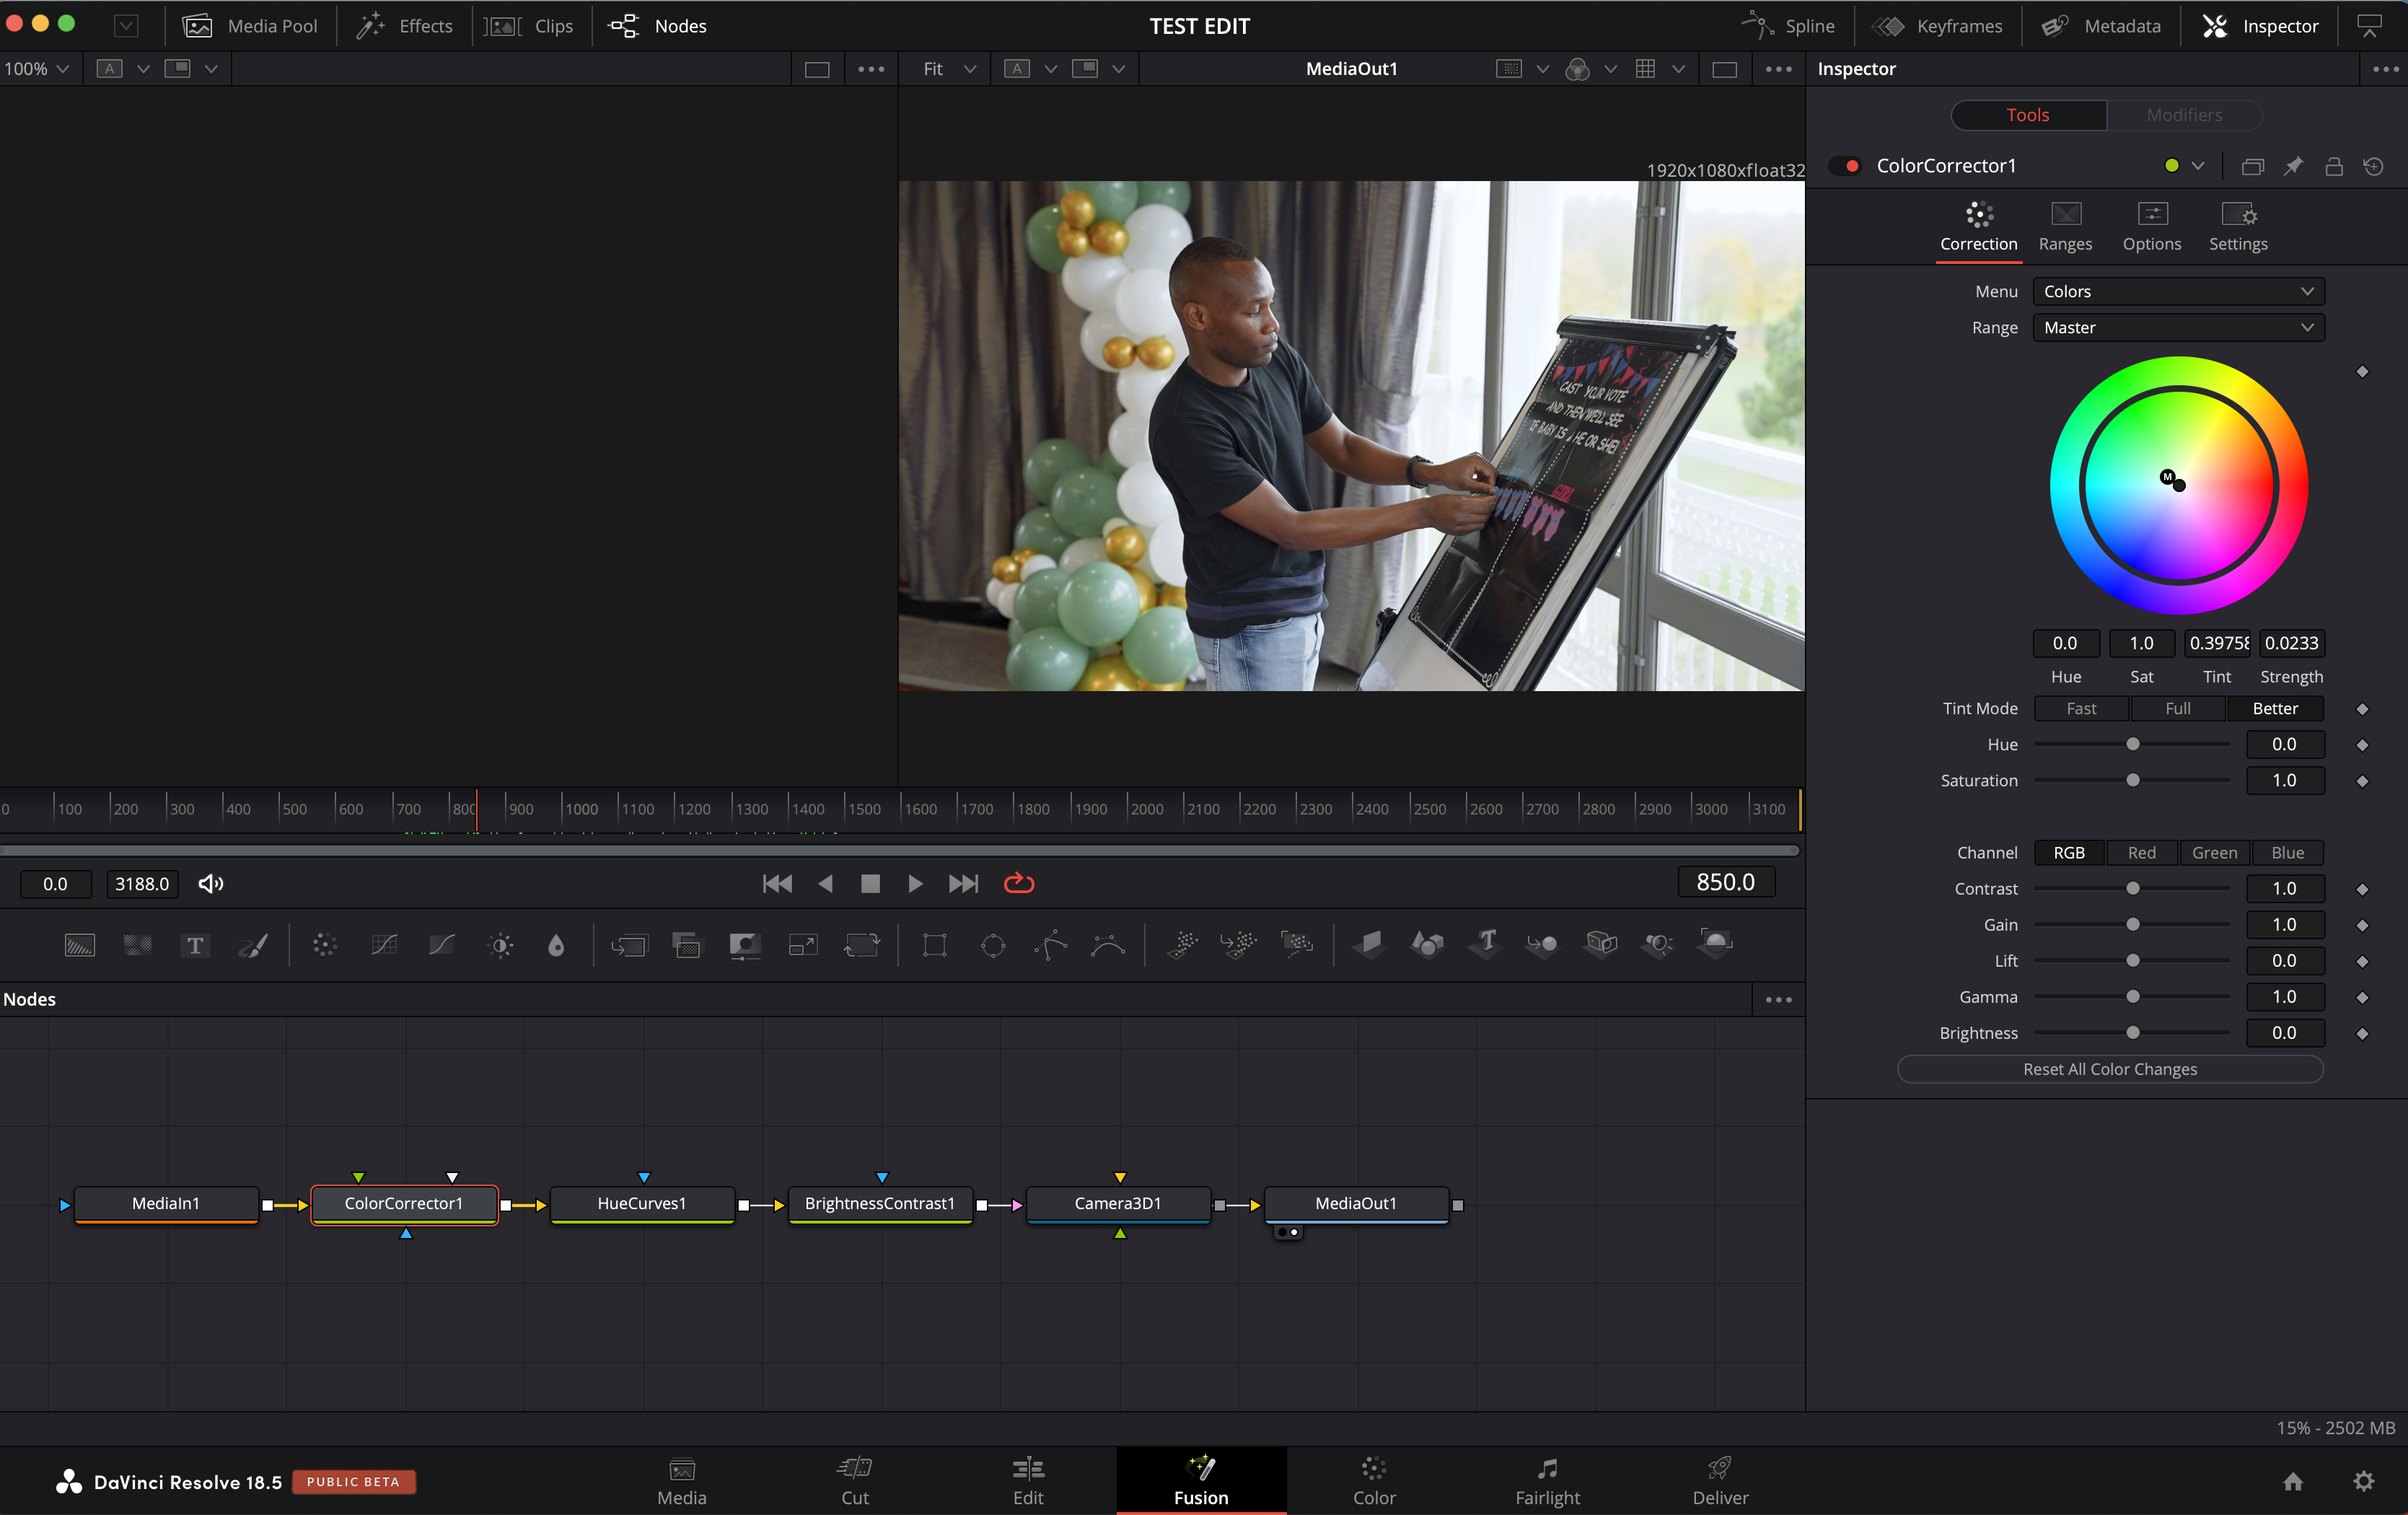The height and width of the screenshot is (1515, 2408).
Task: Select the ColorCorrector1 node
Action: coord(403,1203)
